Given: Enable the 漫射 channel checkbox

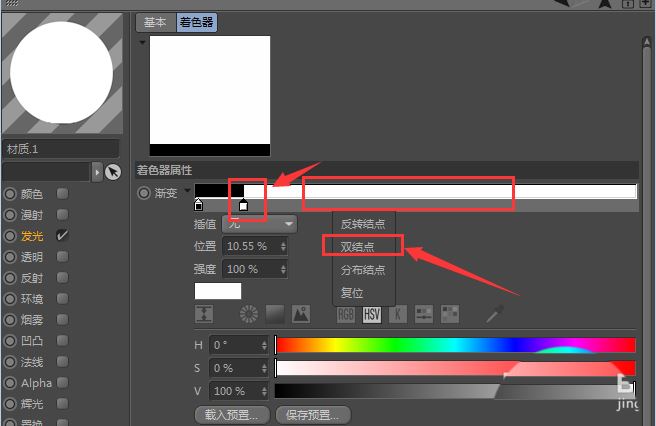Looking at the screenshot, I should pyautogui.click(x=62, y=215).
